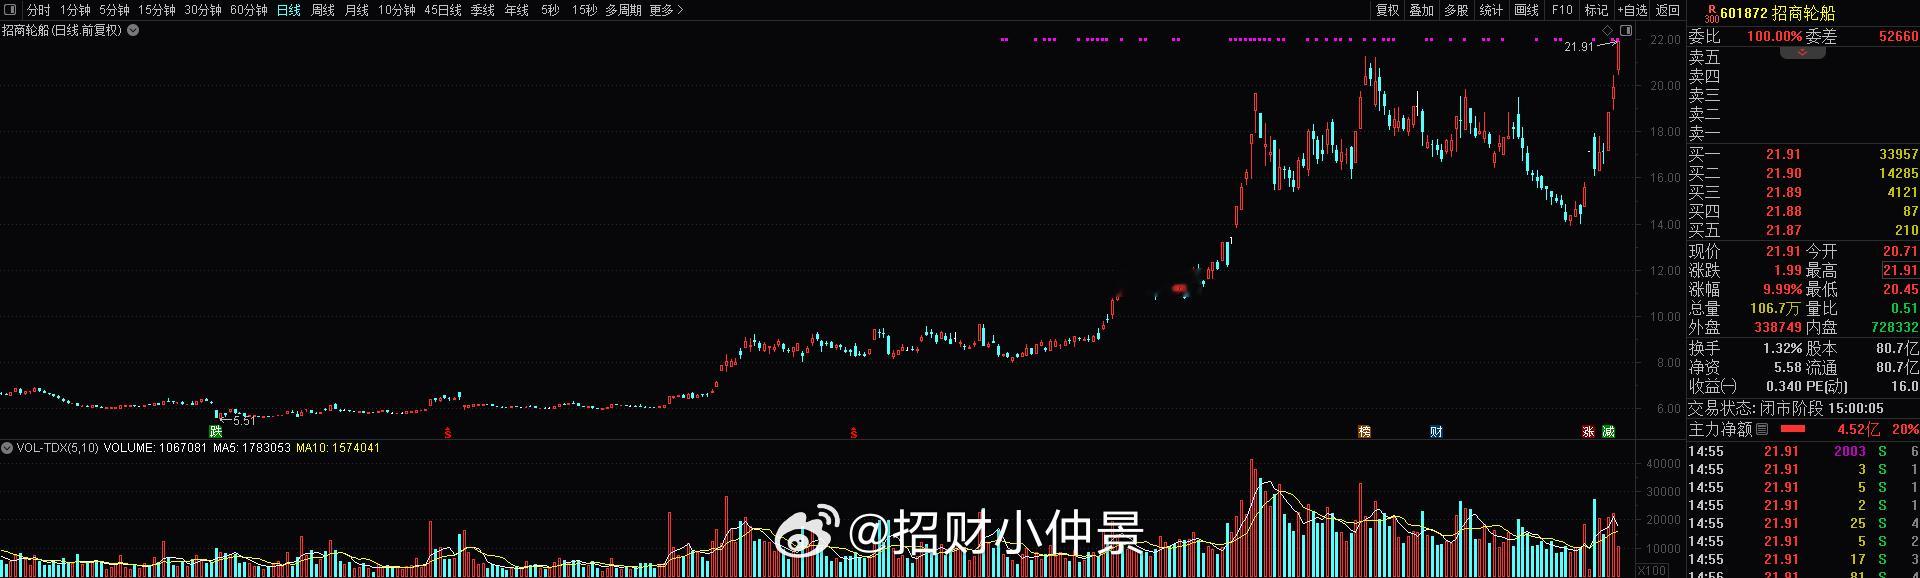Select the 15分钟 period tab
Image resolution: width=1920 pixels, height=578 pixels.
pyautogui.click(x=156, y=10)
